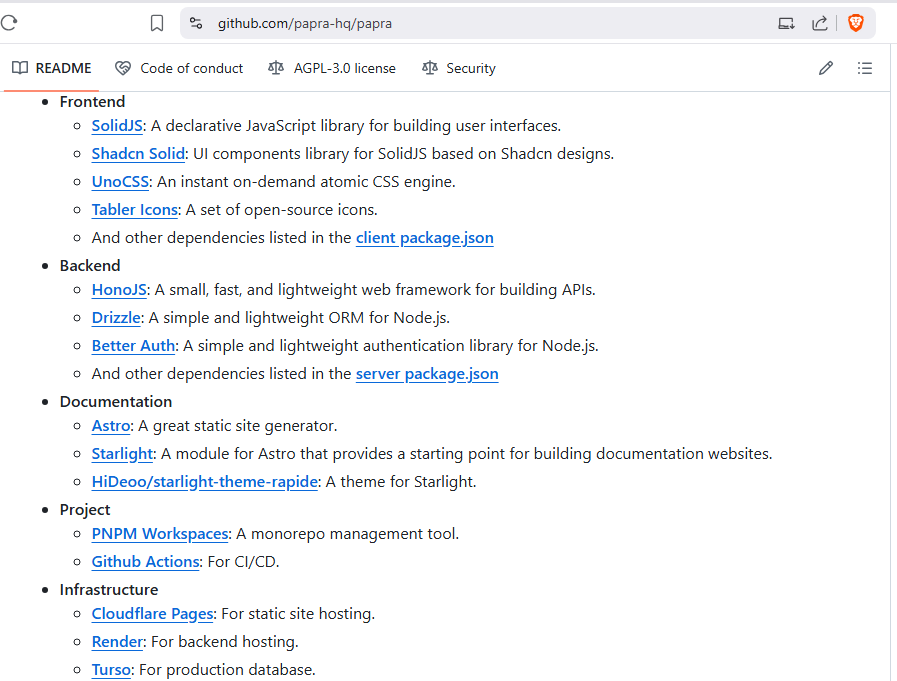Open the SolidJS link
Screen dimensions: 897x681
coord(117,126)
